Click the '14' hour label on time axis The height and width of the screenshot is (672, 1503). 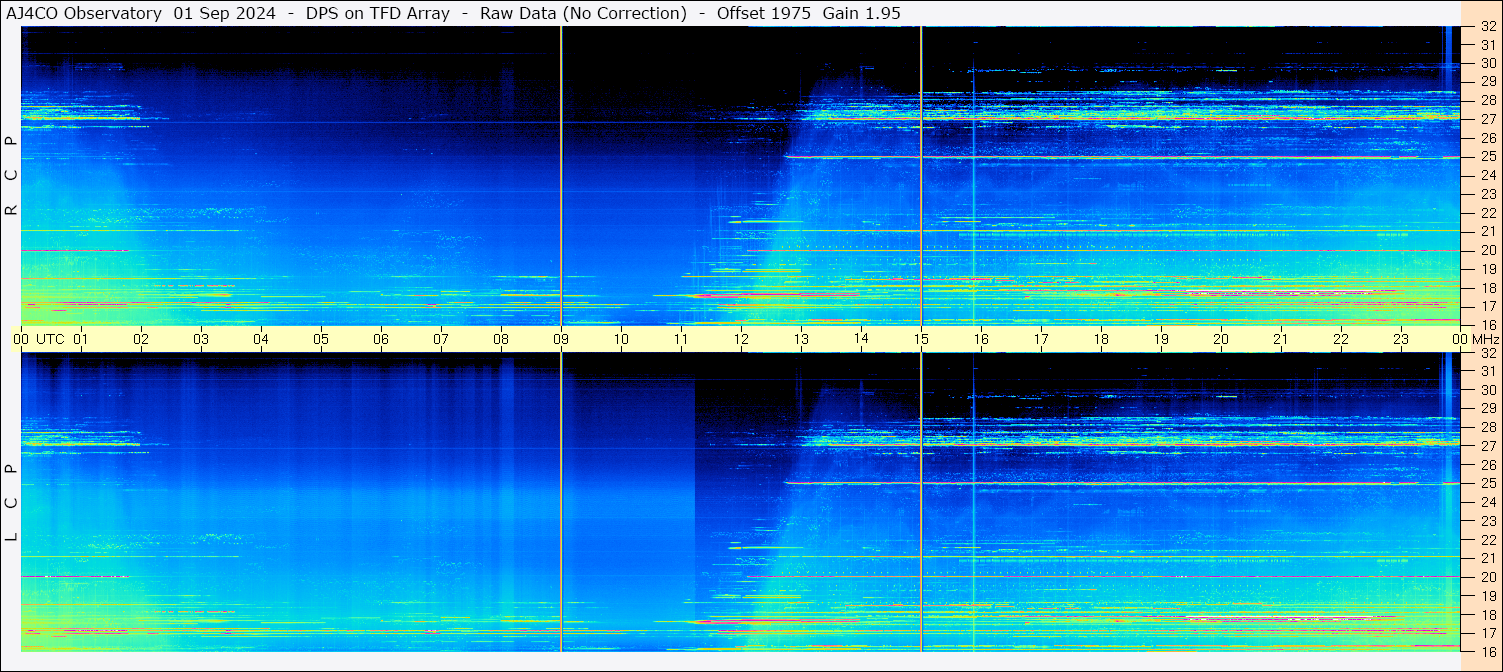click(861, 338)
